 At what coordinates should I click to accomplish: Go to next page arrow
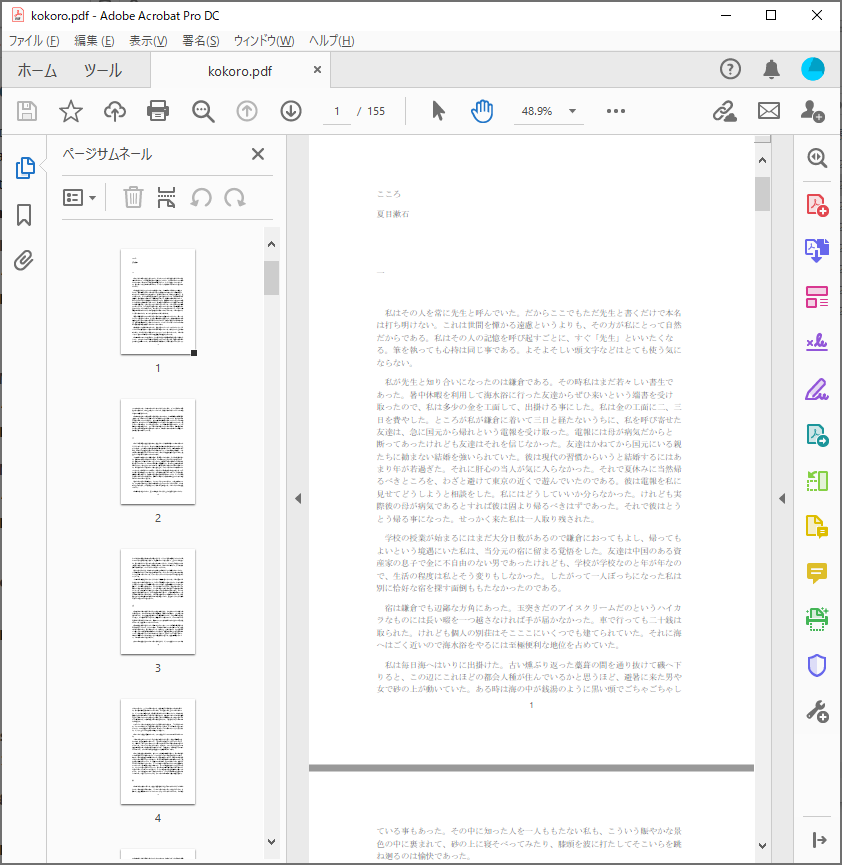pos(291,111)
